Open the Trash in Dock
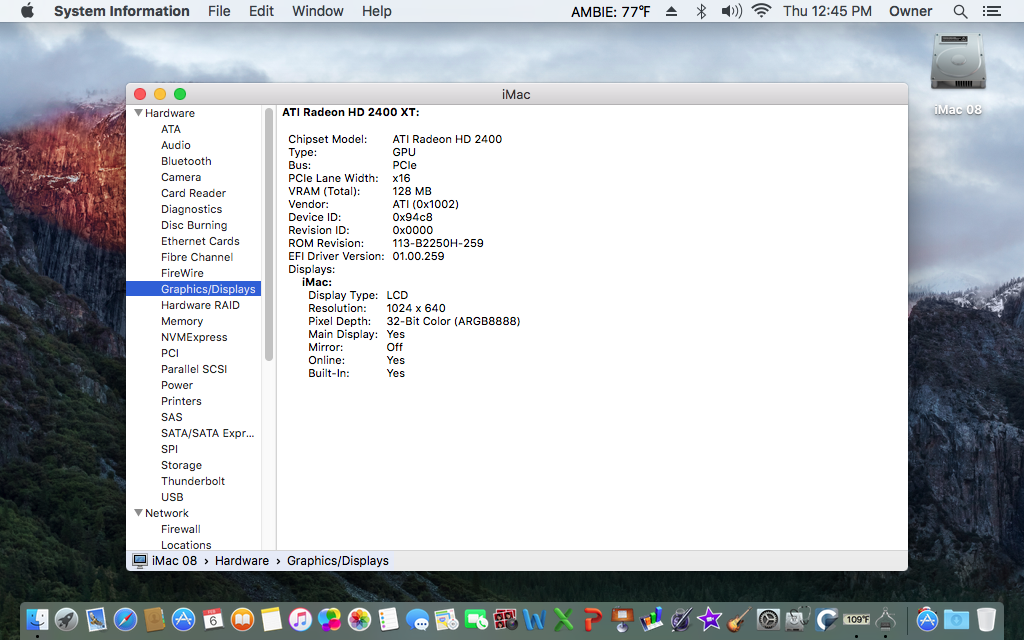The image size is (1024, 640). (x=986, y=619)
